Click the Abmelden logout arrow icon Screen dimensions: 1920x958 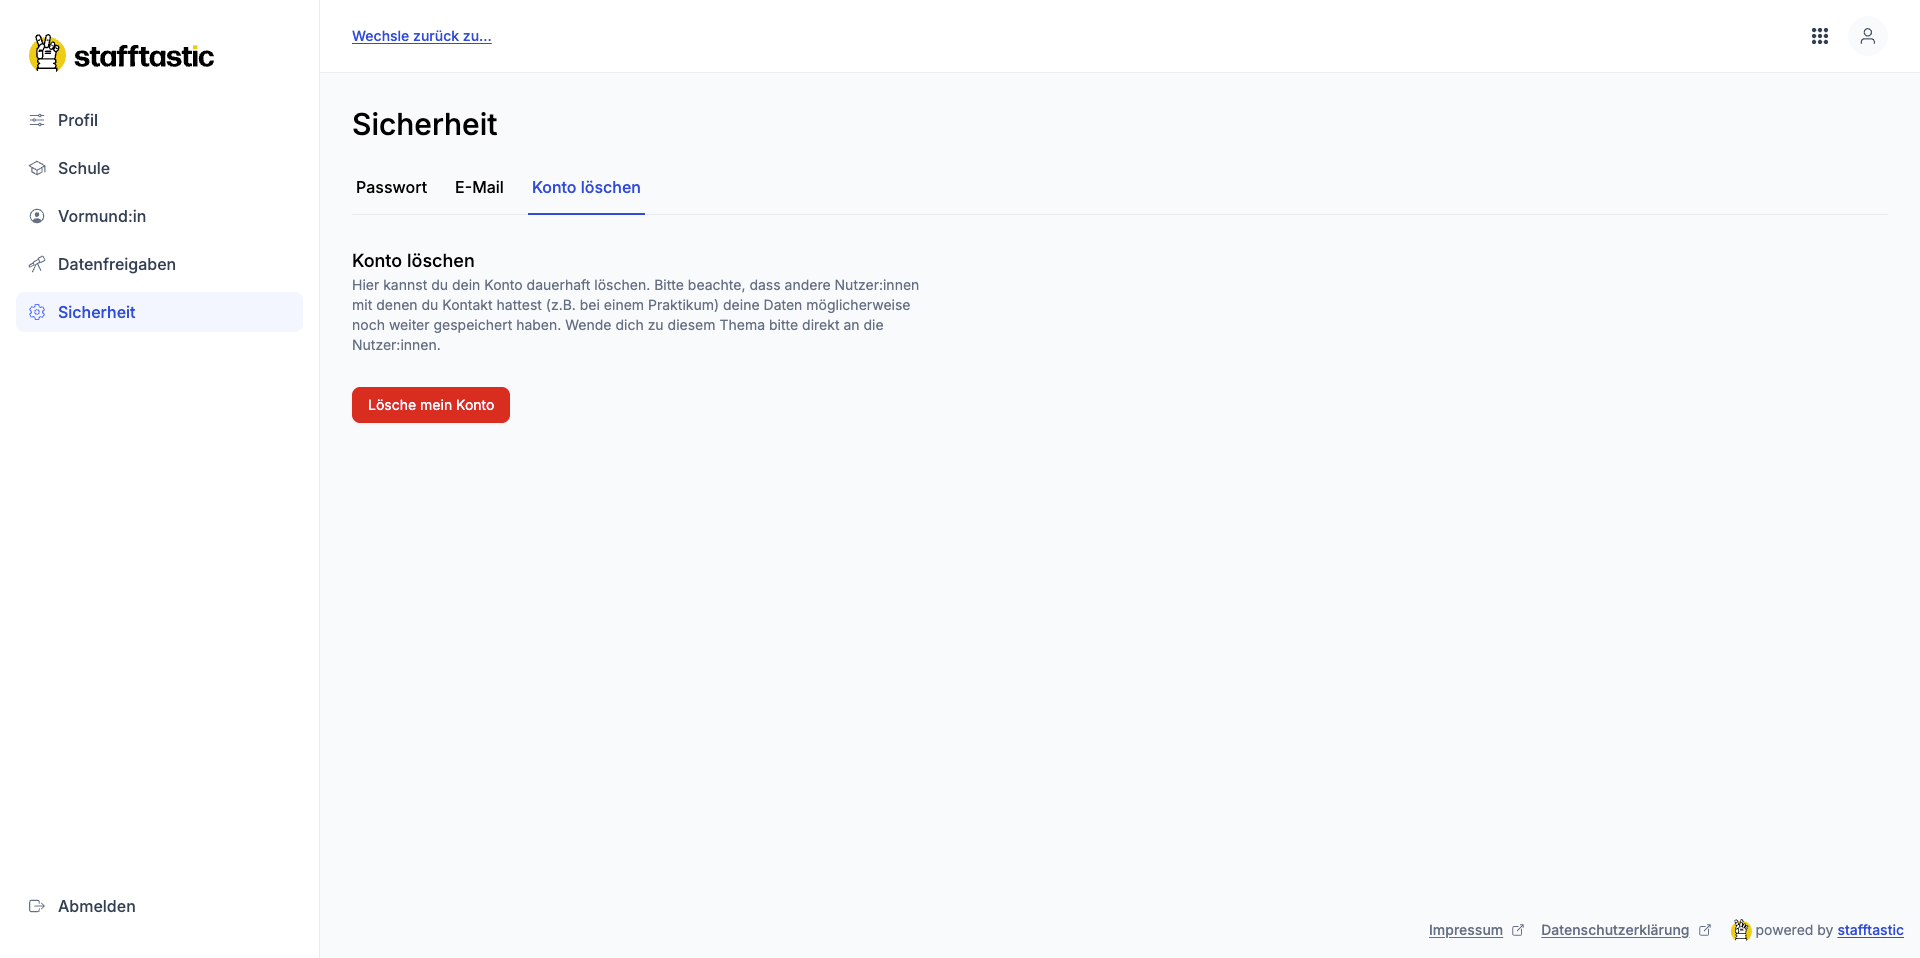click(x=37, y=906)
